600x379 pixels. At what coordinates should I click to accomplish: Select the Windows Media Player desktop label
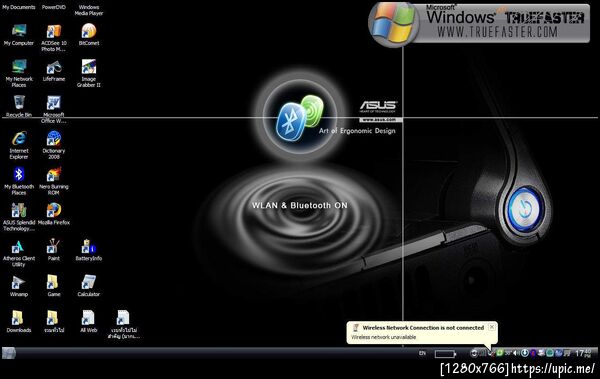(89, 10)
